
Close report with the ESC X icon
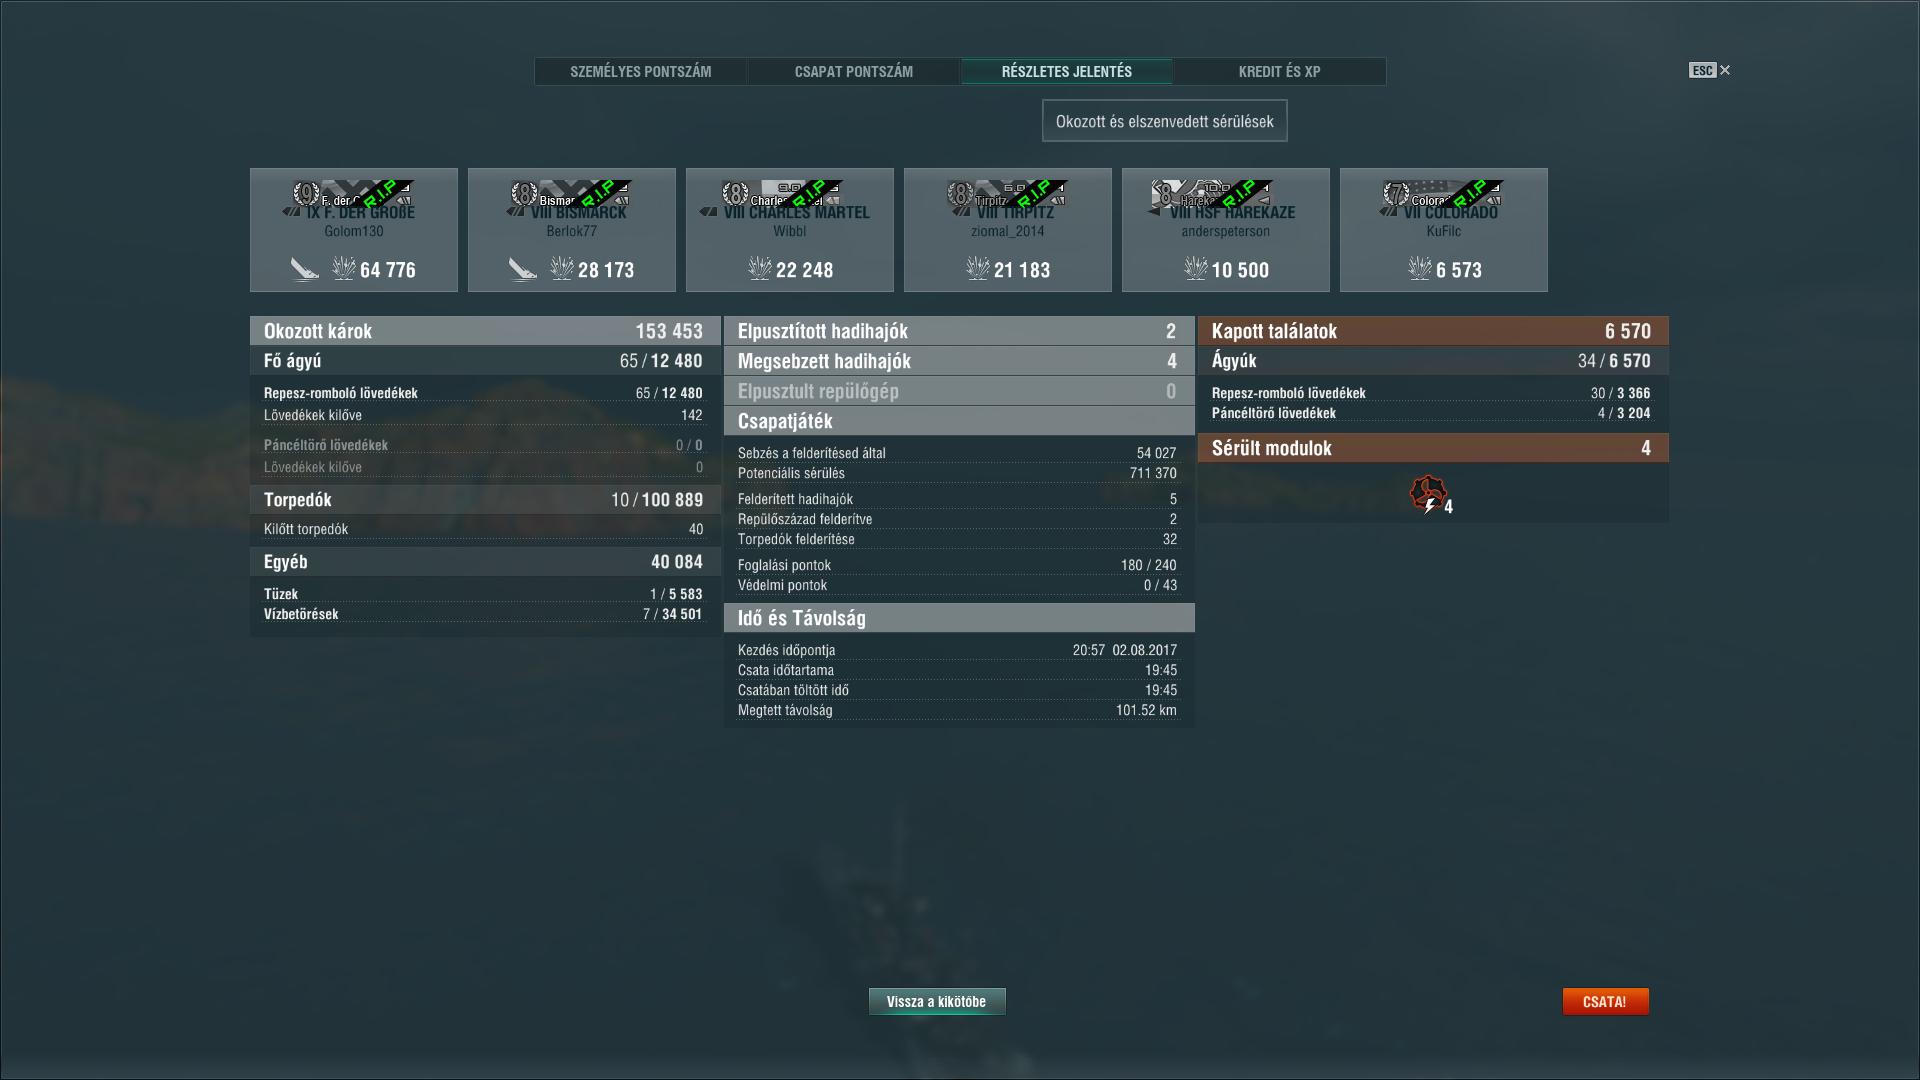1710,70
